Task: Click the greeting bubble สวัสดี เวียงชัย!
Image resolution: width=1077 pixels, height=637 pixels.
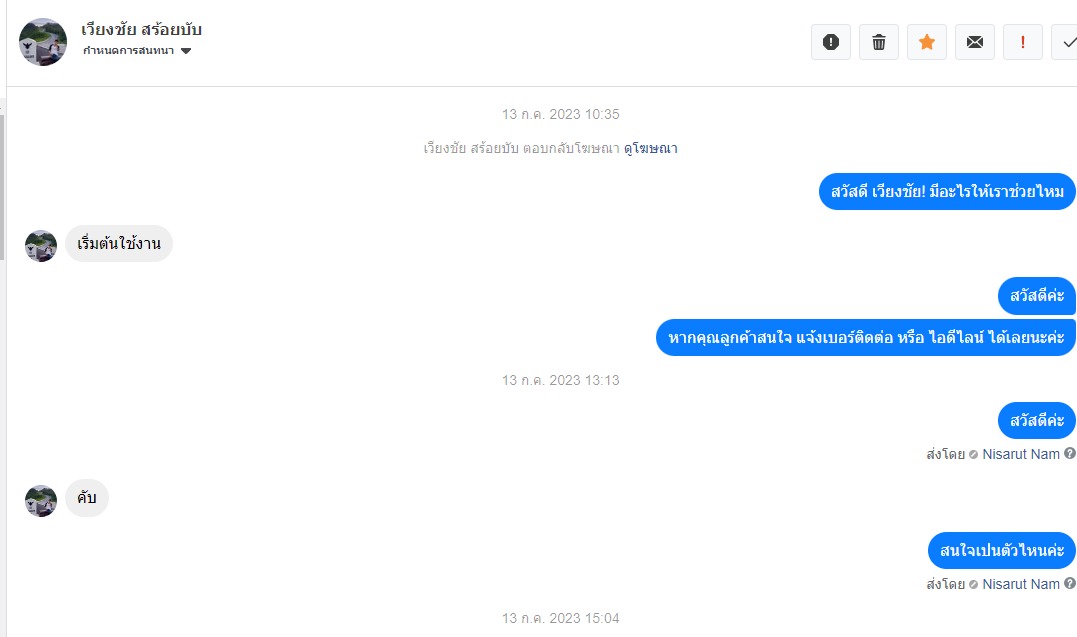Action: pos(947,191)
